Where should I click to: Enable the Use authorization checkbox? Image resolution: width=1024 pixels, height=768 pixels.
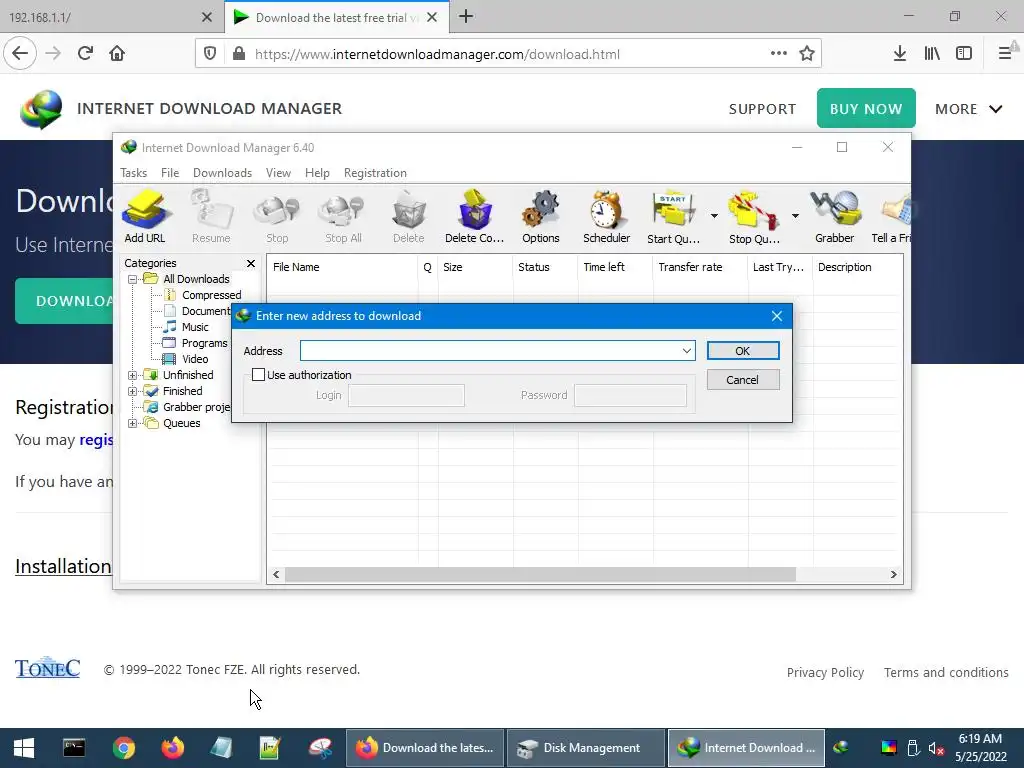259,375
